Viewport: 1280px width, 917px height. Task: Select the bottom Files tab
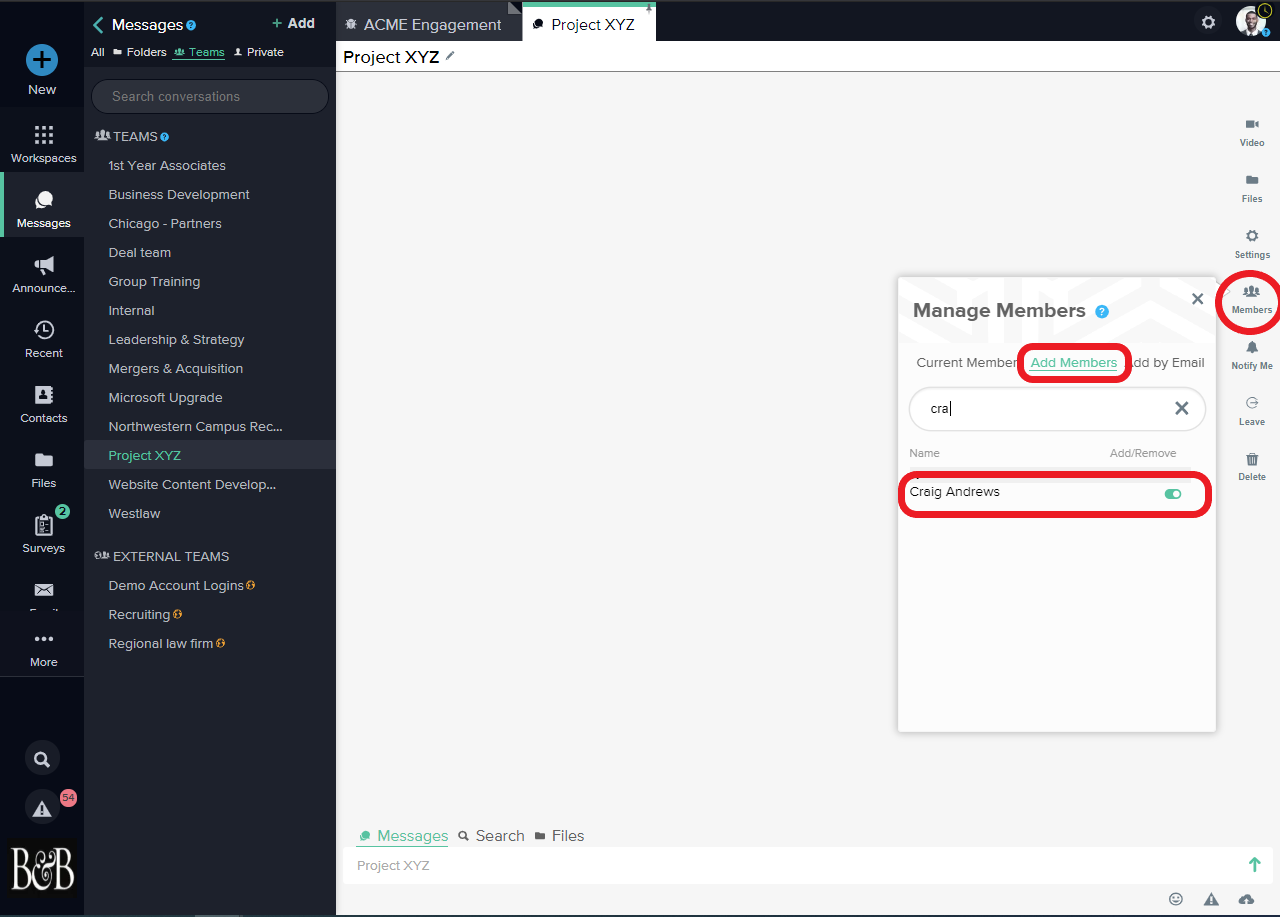[559, 836]
